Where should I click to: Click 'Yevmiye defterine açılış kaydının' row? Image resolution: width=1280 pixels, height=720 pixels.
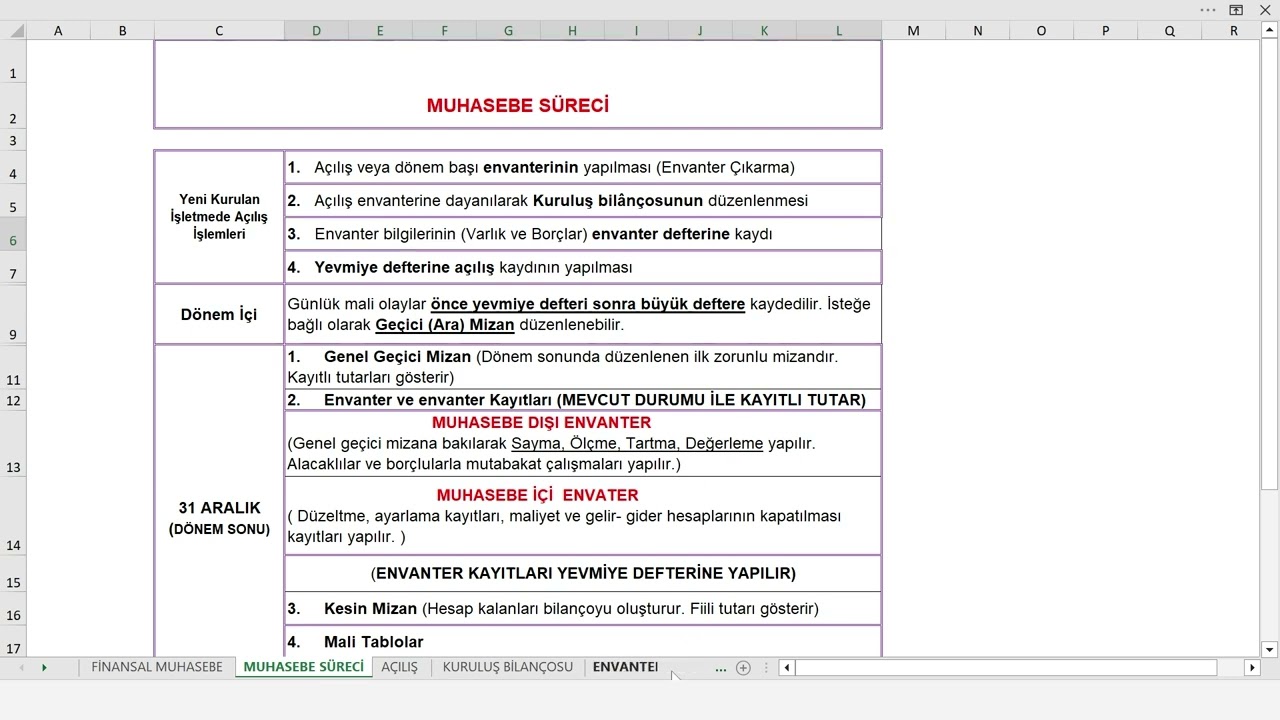coord(583,267)
